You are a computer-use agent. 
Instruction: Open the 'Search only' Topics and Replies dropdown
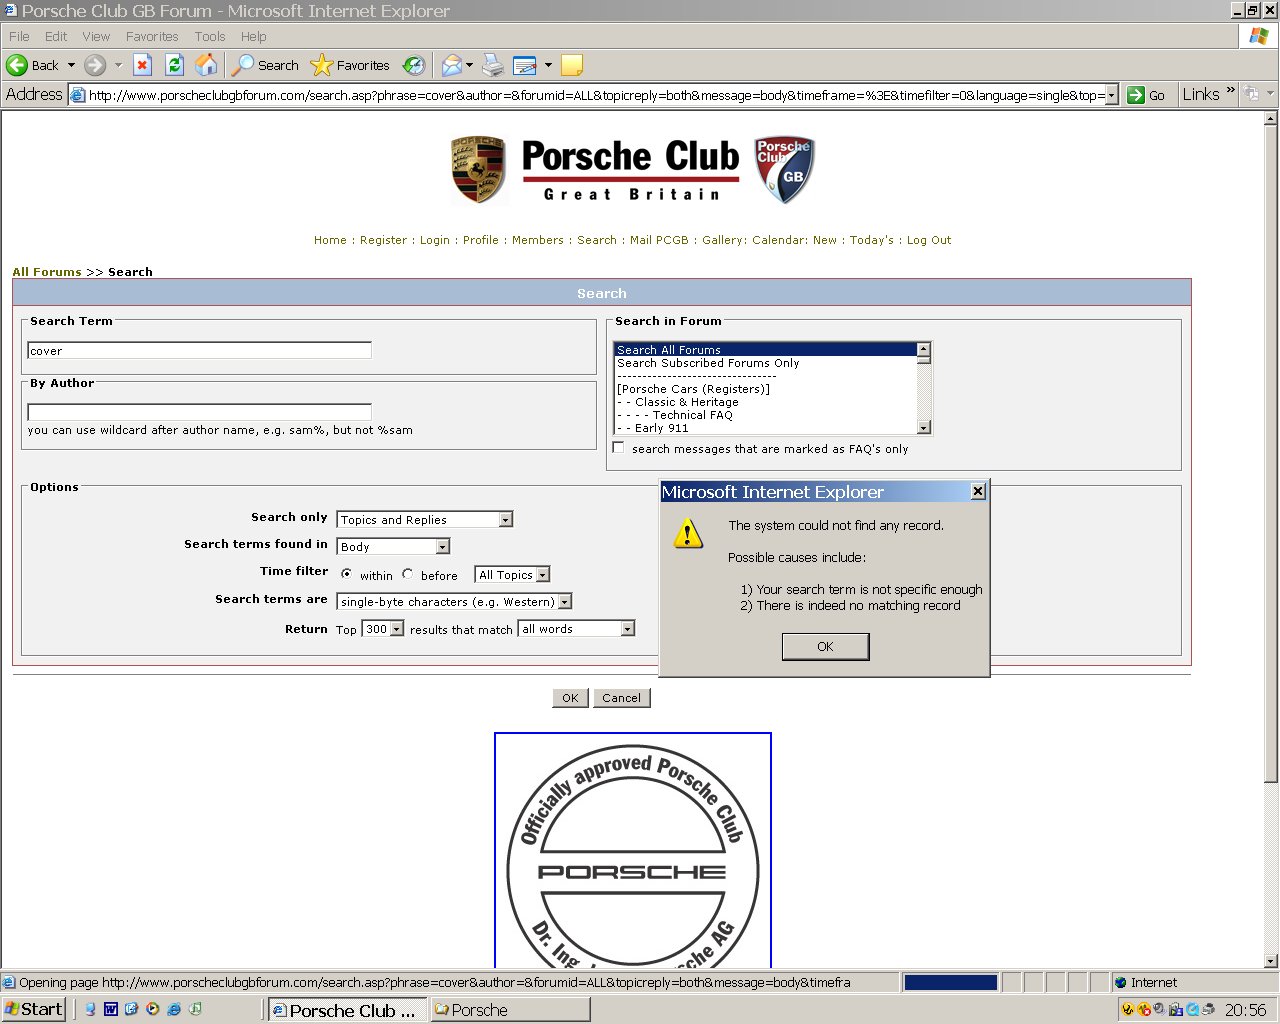pyautogui.click(x=425, y=519)
